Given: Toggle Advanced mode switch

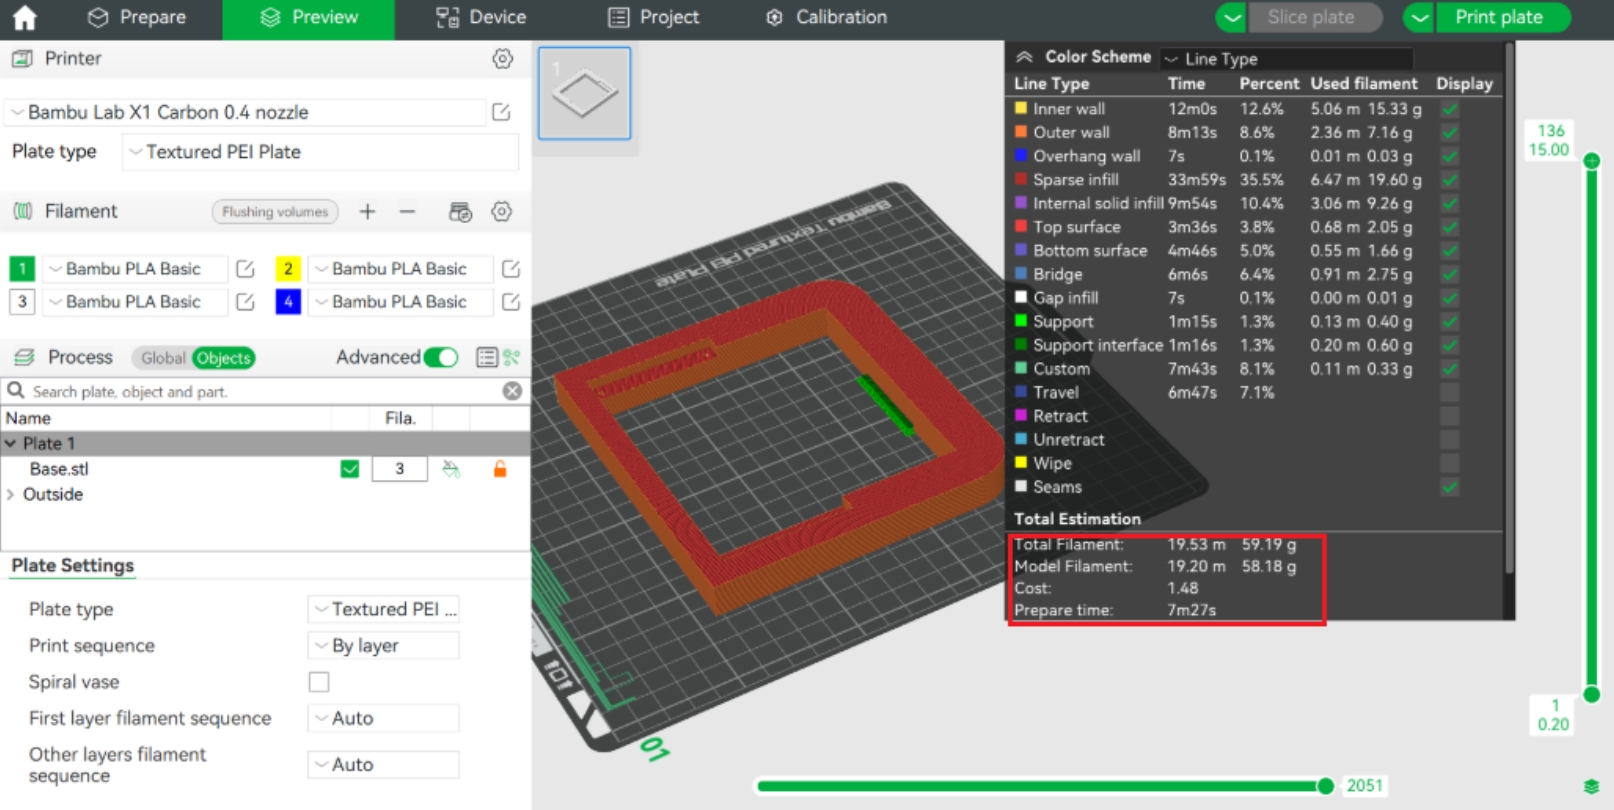Looking at the screenshot, I should pos(441,357).
